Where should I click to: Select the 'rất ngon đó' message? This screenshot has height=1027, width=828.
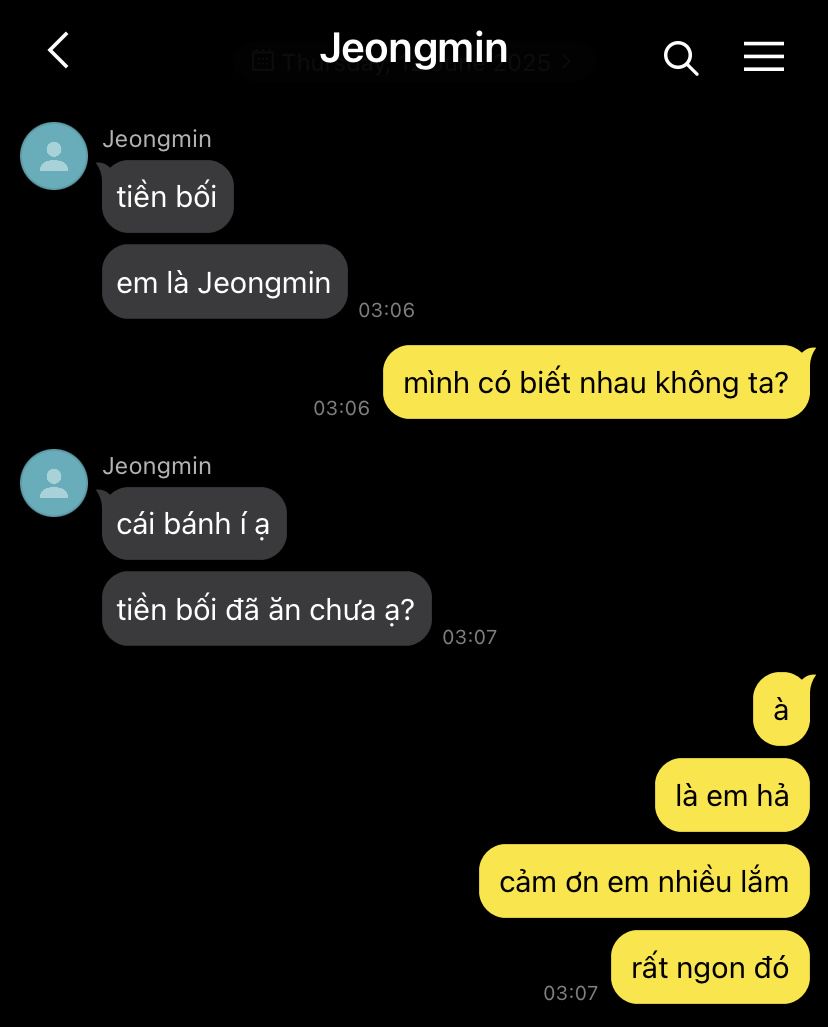tap(711, 967)
